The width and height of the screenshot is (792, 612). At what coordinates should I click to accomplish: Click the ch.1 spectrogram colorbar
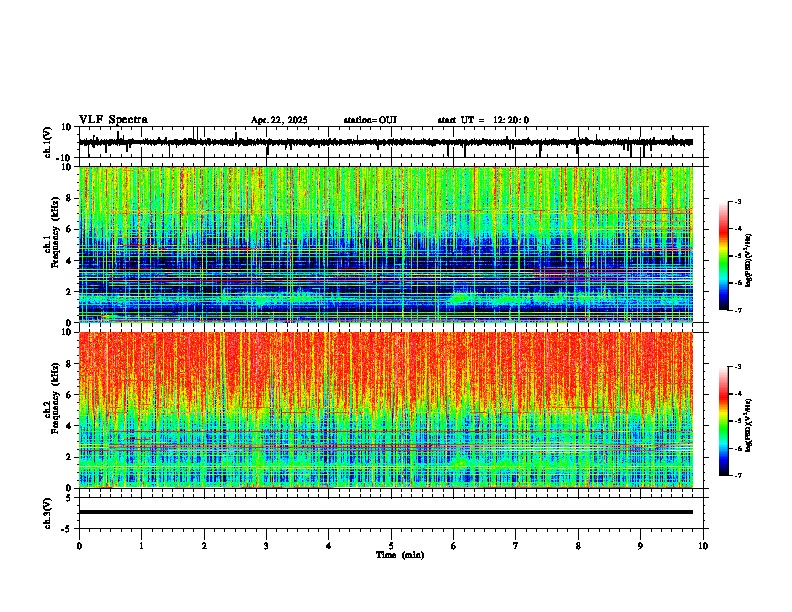[x=723, y=256]
